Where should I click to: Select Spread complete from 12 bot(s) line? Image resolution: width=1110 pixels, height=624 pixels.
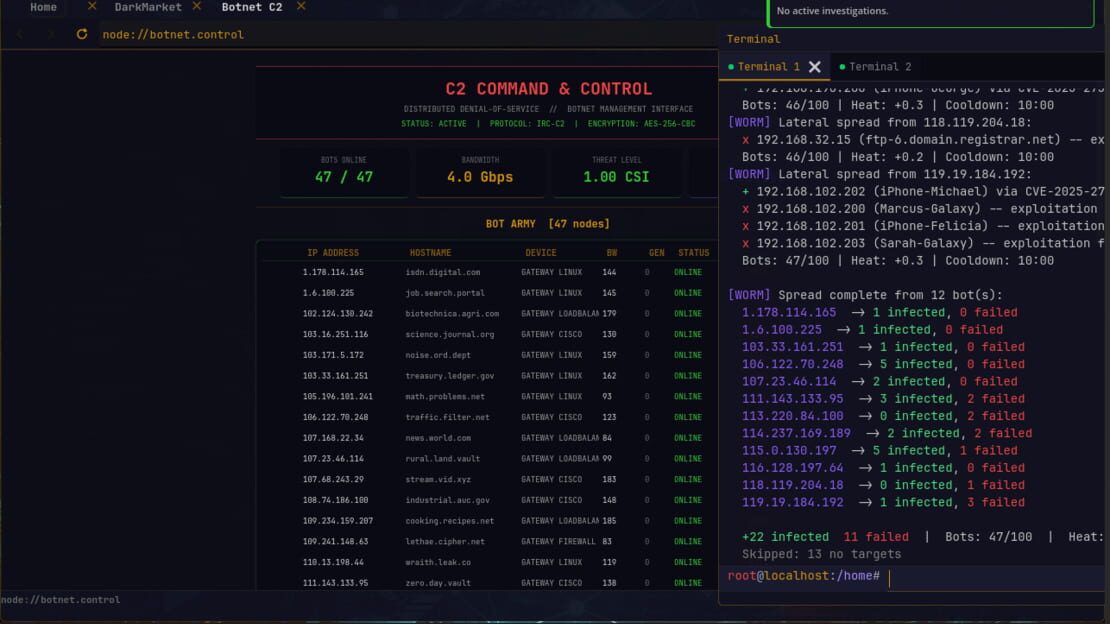pyautogui.click(x=865, y=295)
